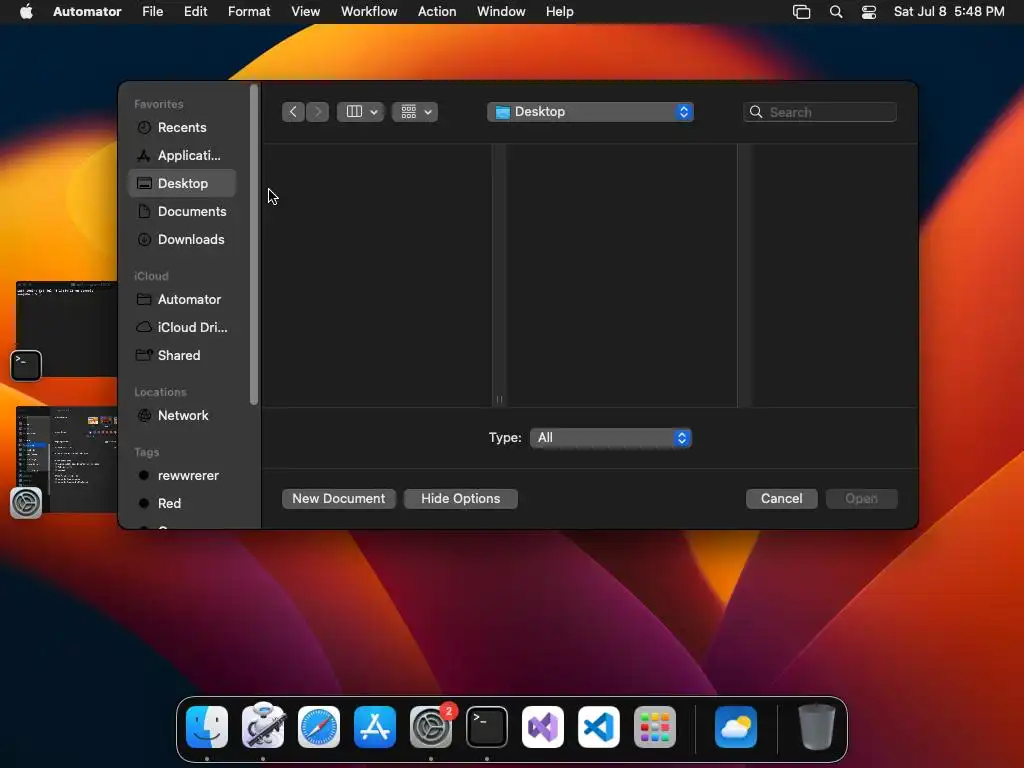Open the Desktop location popup menu
This screenshot has height=768, width=1024.
click(x=590, y=112)
